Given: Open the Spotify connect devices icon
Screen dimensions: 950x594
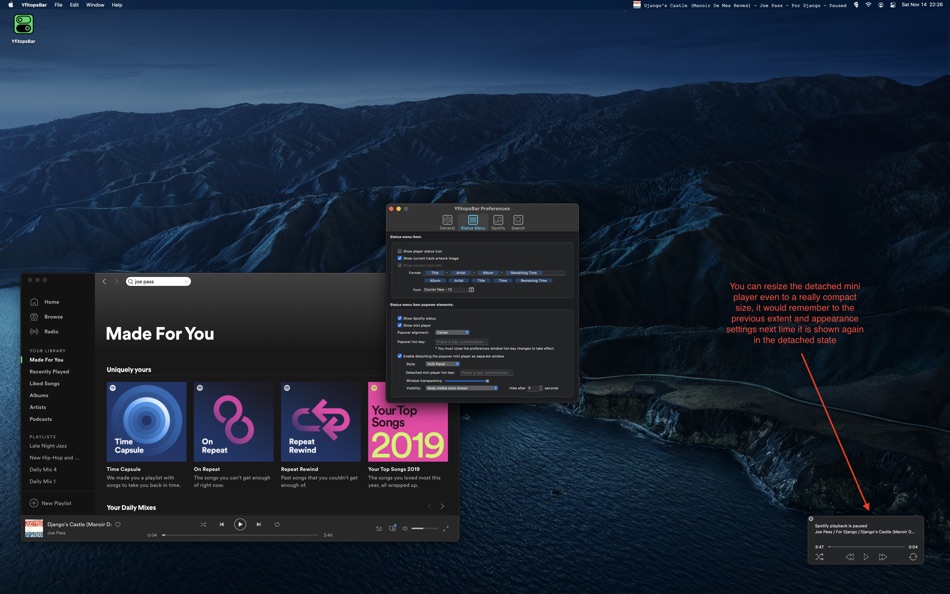Looking at the screenshot, I should pyautogui.click(x=392, y=528).
